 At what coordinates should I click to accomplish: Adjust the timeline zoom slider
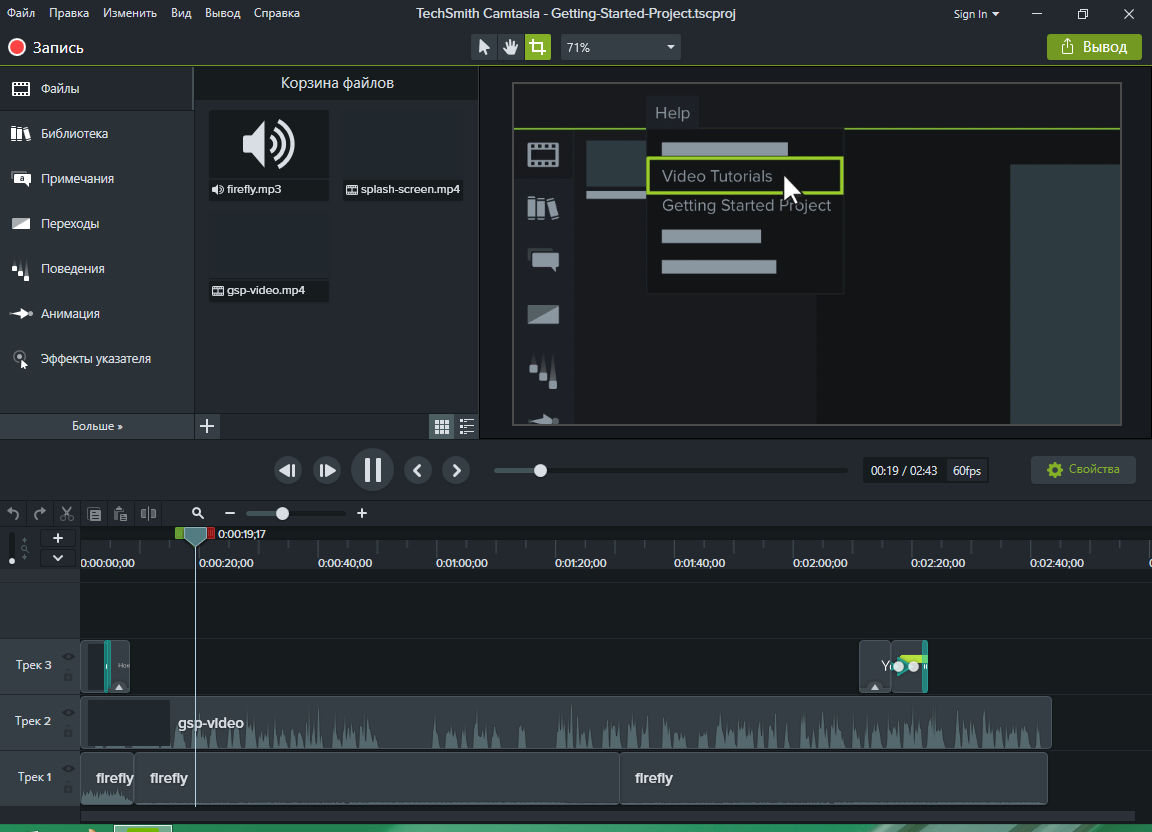tap(283, 513)
